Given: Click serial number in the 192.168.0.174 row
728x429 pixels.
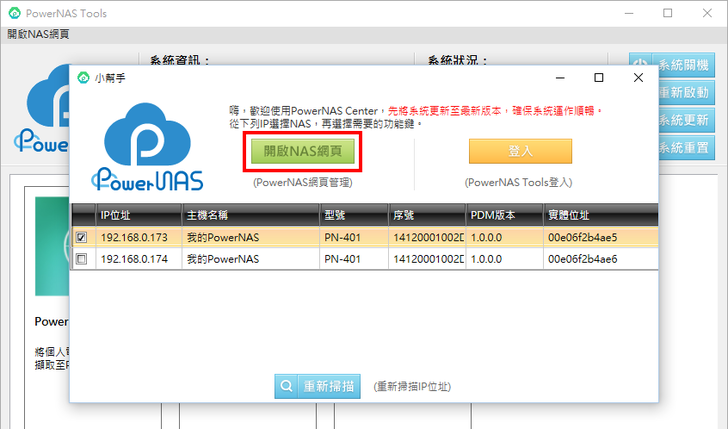Looking at the screenshot, I should click(x=428, y=259).
